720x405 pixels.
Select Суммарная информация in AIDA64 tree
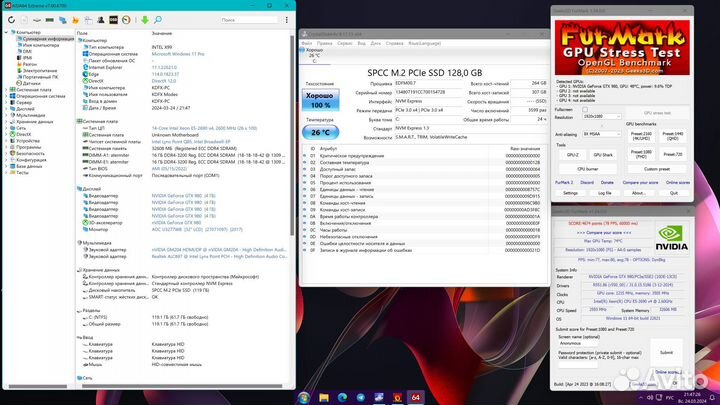pos(48,39)
